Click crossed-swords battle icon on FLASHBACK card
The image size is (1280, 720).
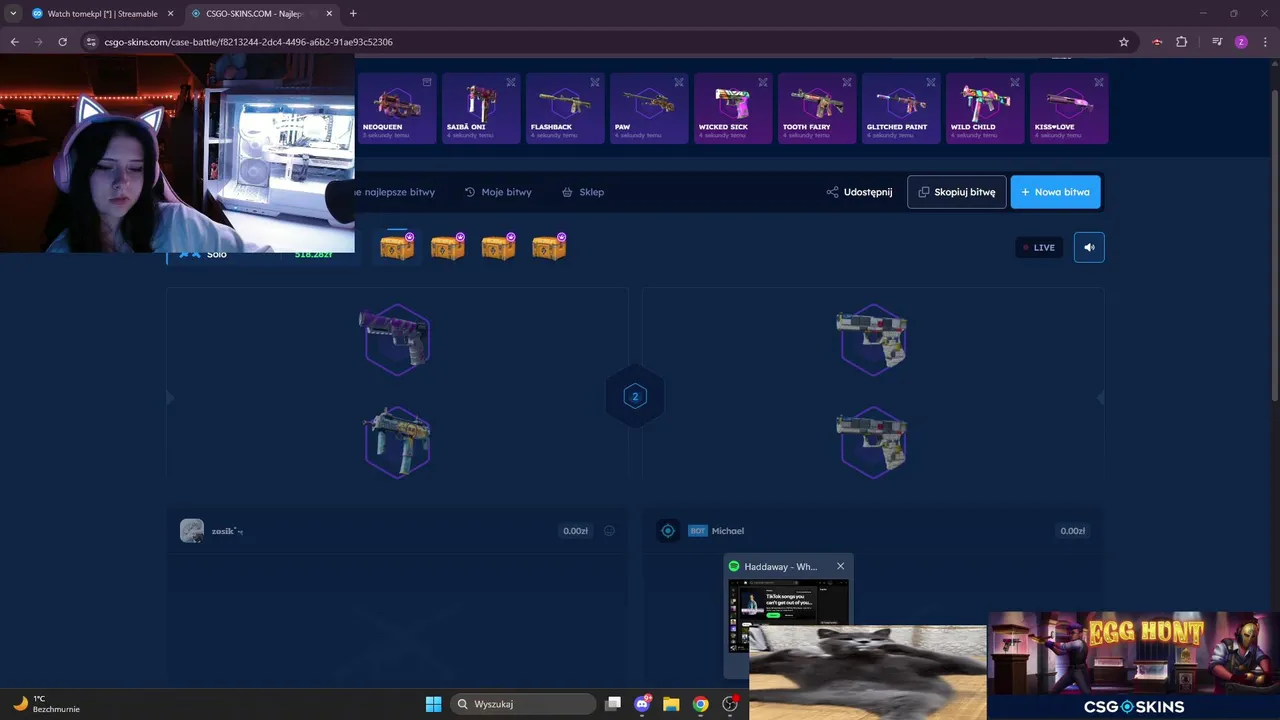(595, 82)
